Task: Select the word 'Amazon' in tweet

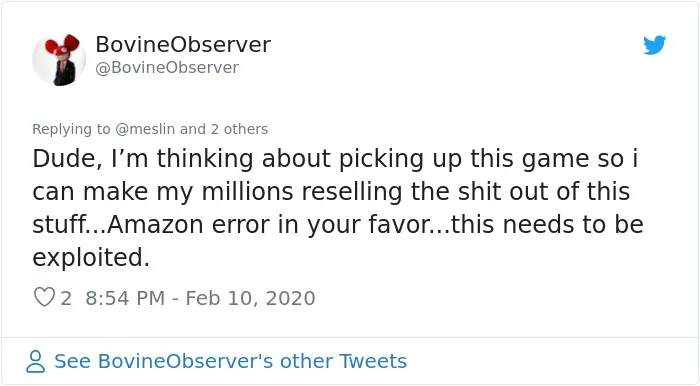Action: [155, 224]
